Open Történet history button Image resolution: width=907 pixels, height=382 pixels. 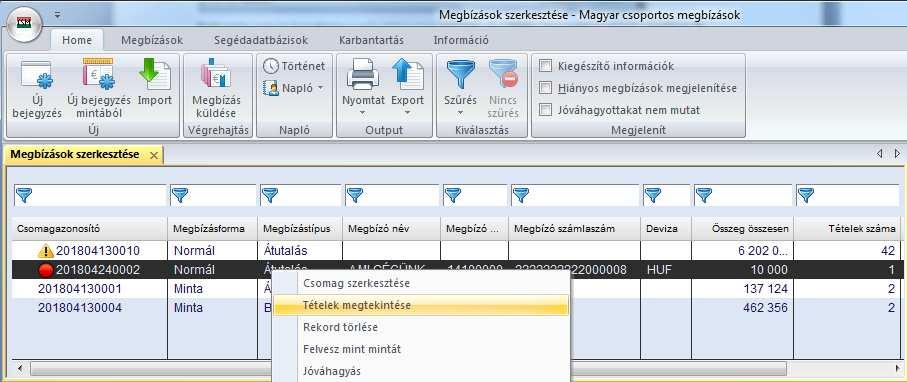(294, 66)
